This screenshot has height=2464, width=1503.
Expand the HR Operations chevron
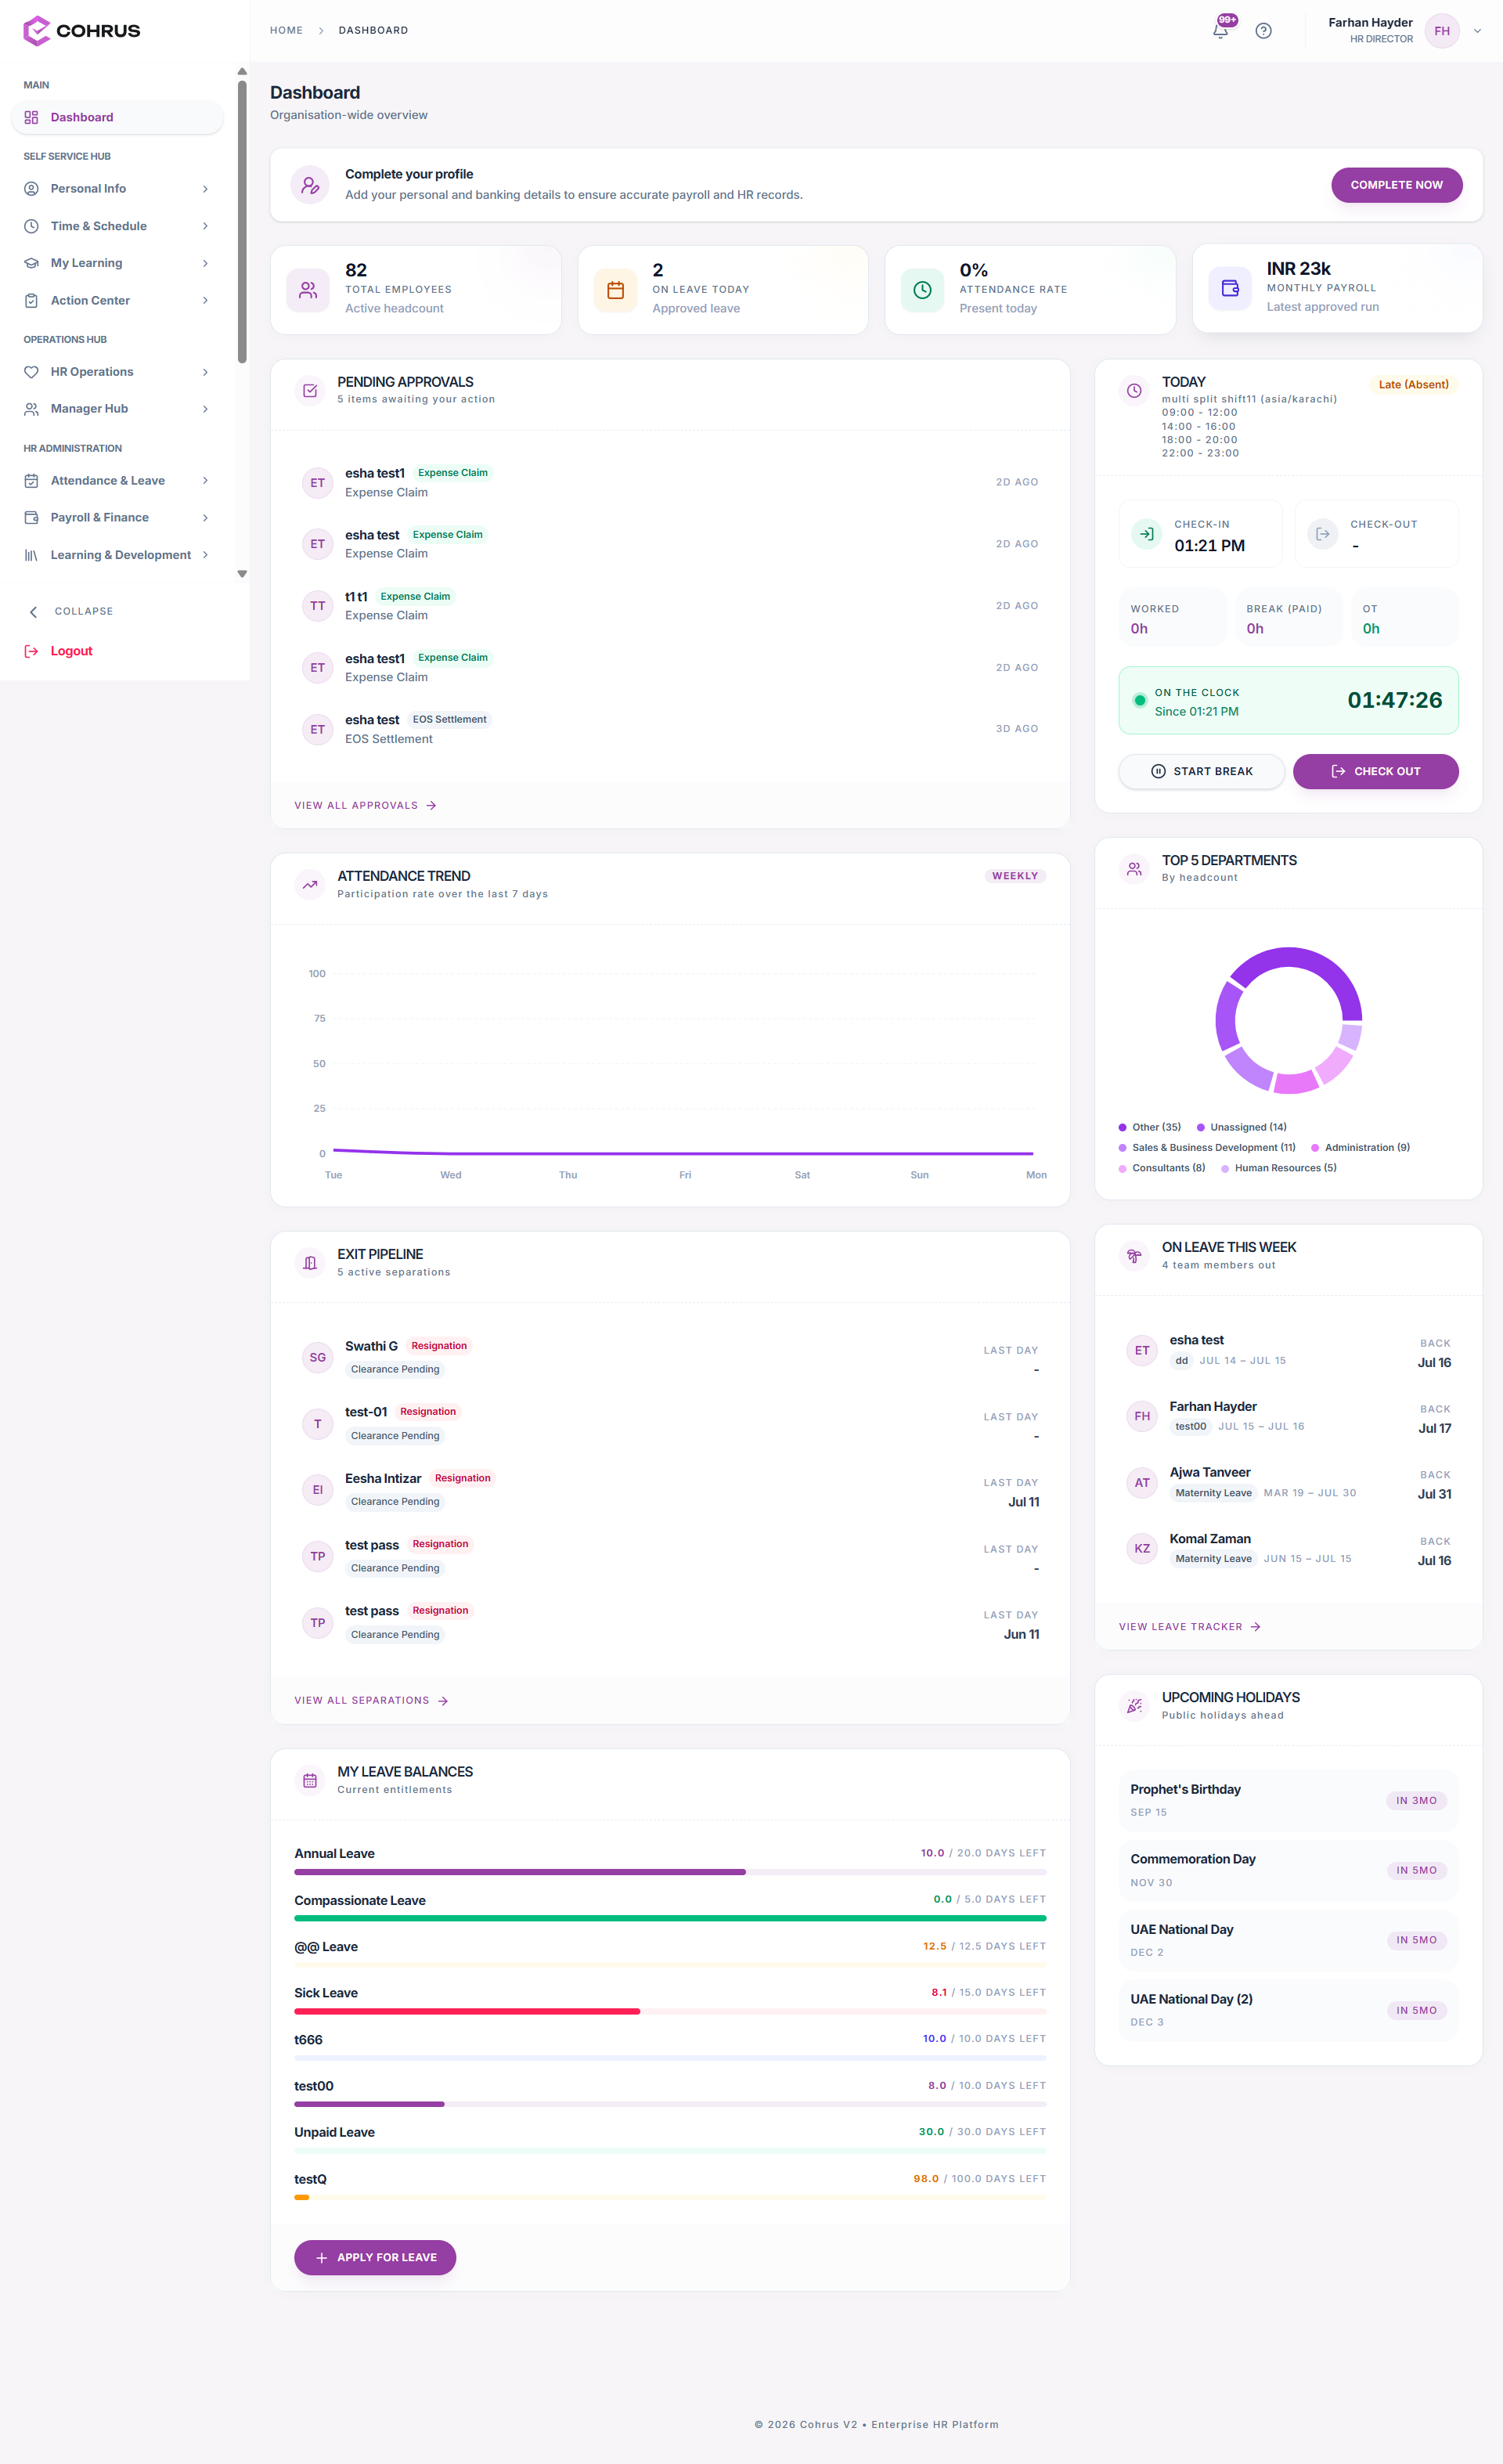click(205, 372)
